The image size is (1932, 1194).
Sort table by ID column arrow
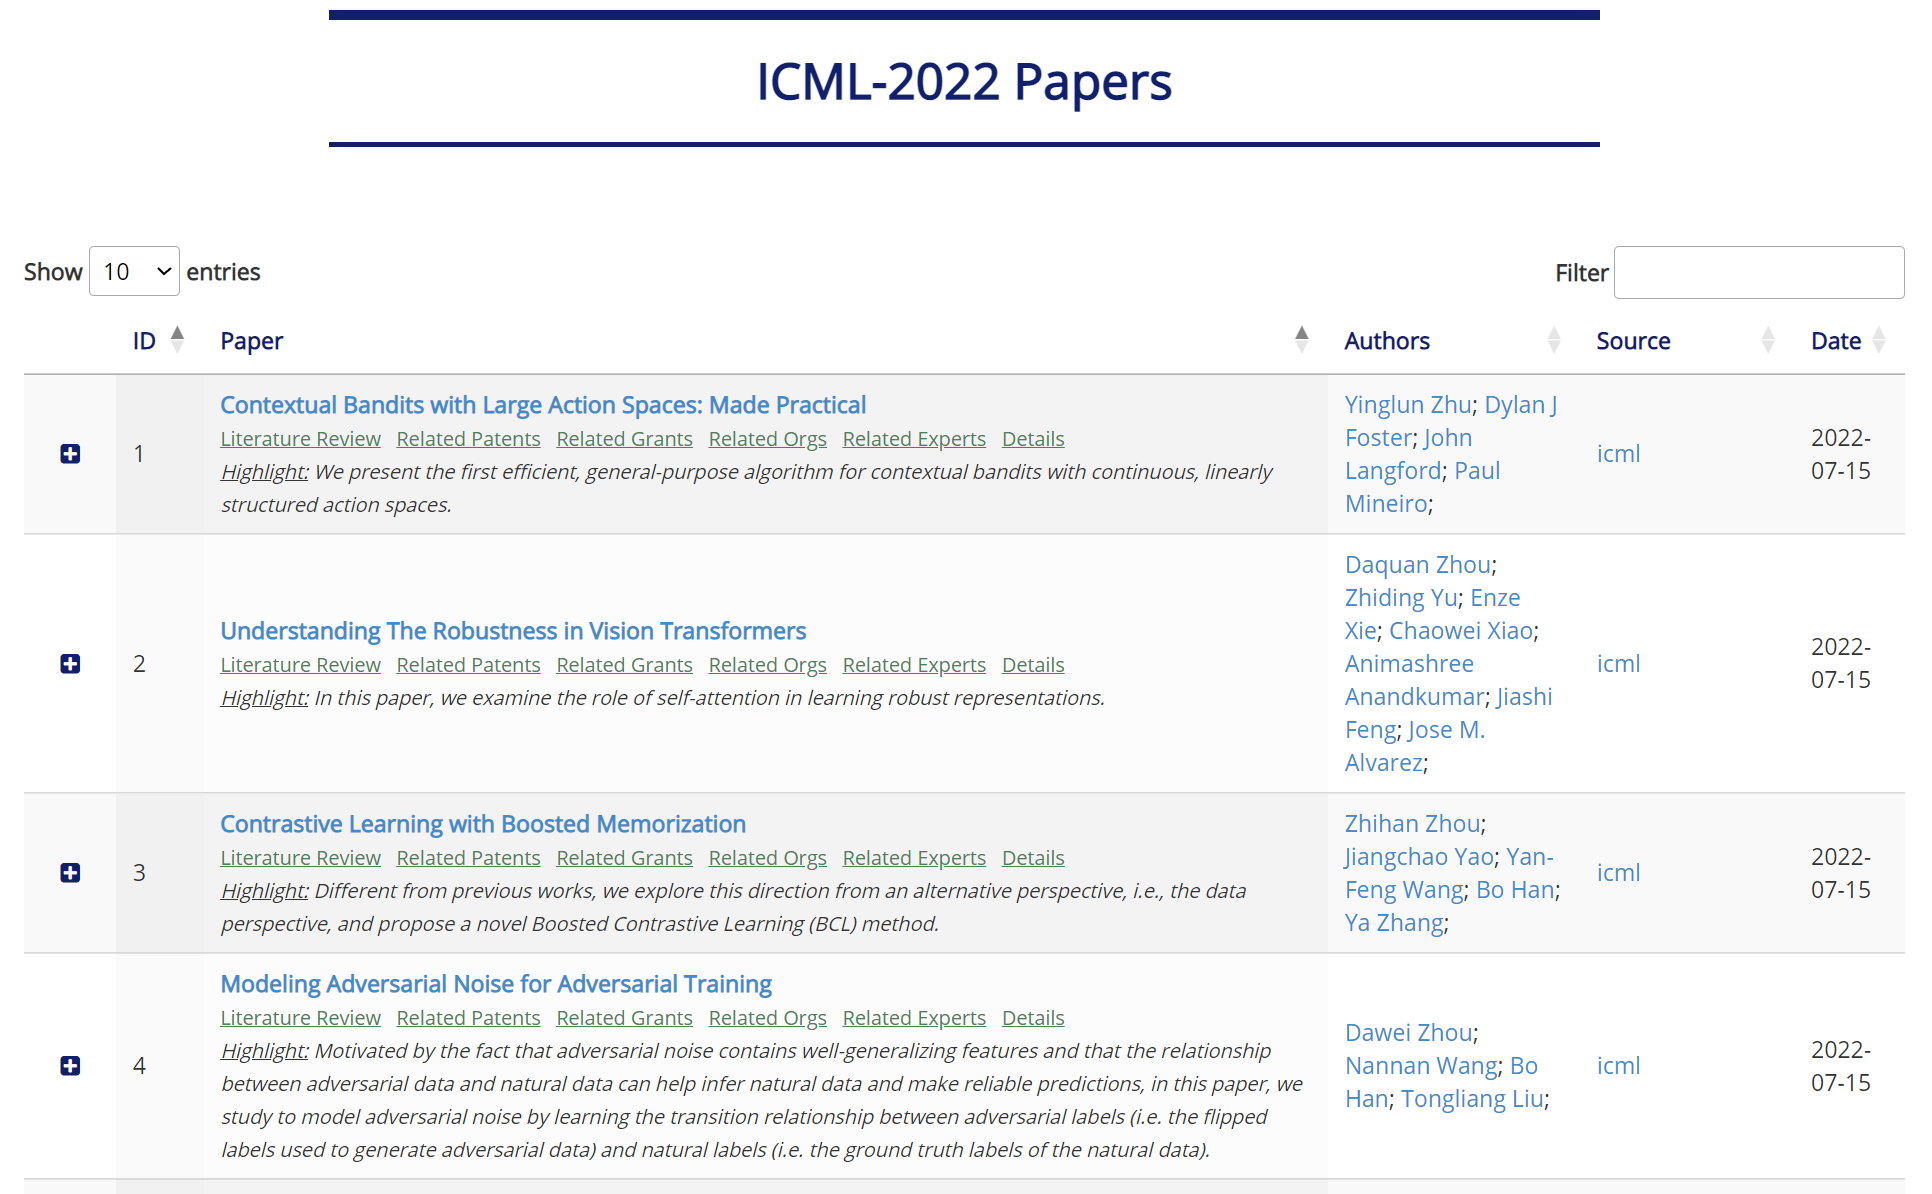(177, 340)
